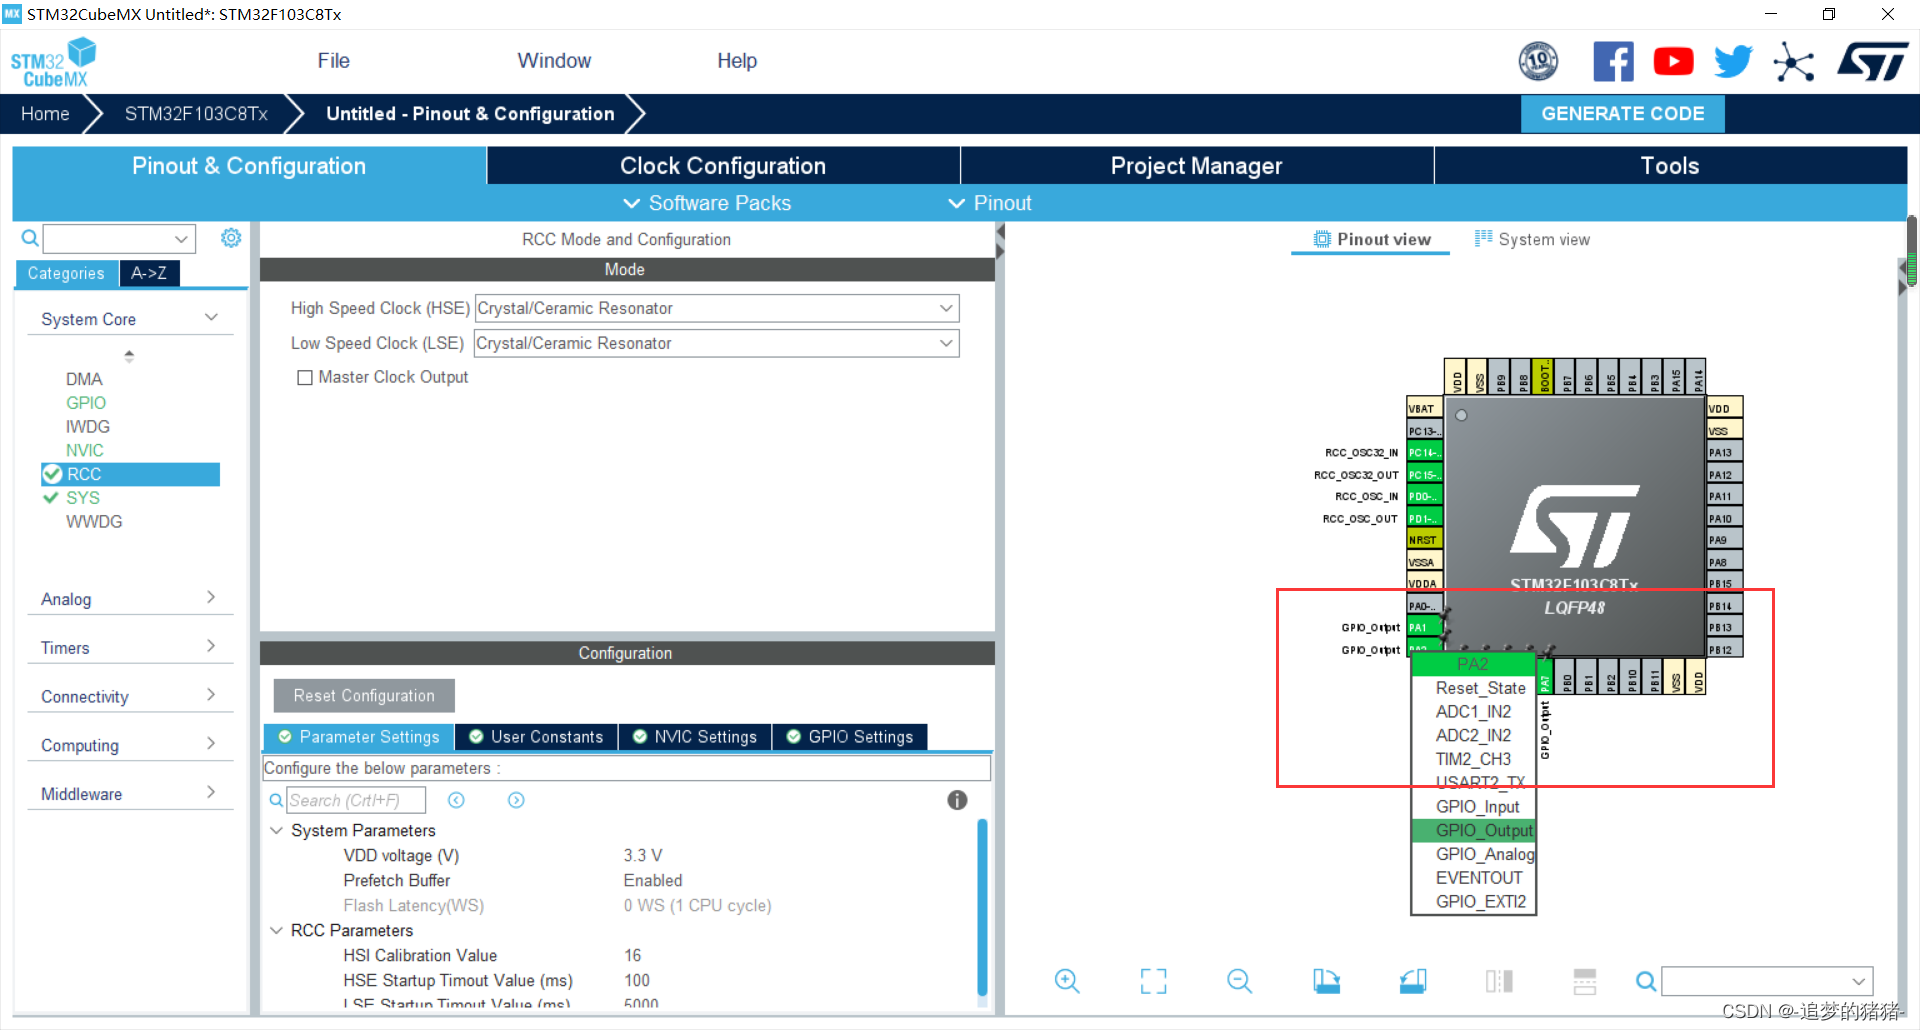Screen dimensions: 1920x1030
Task: Rotate the chip view clockwise
Action: click(x=1326, y=981)
